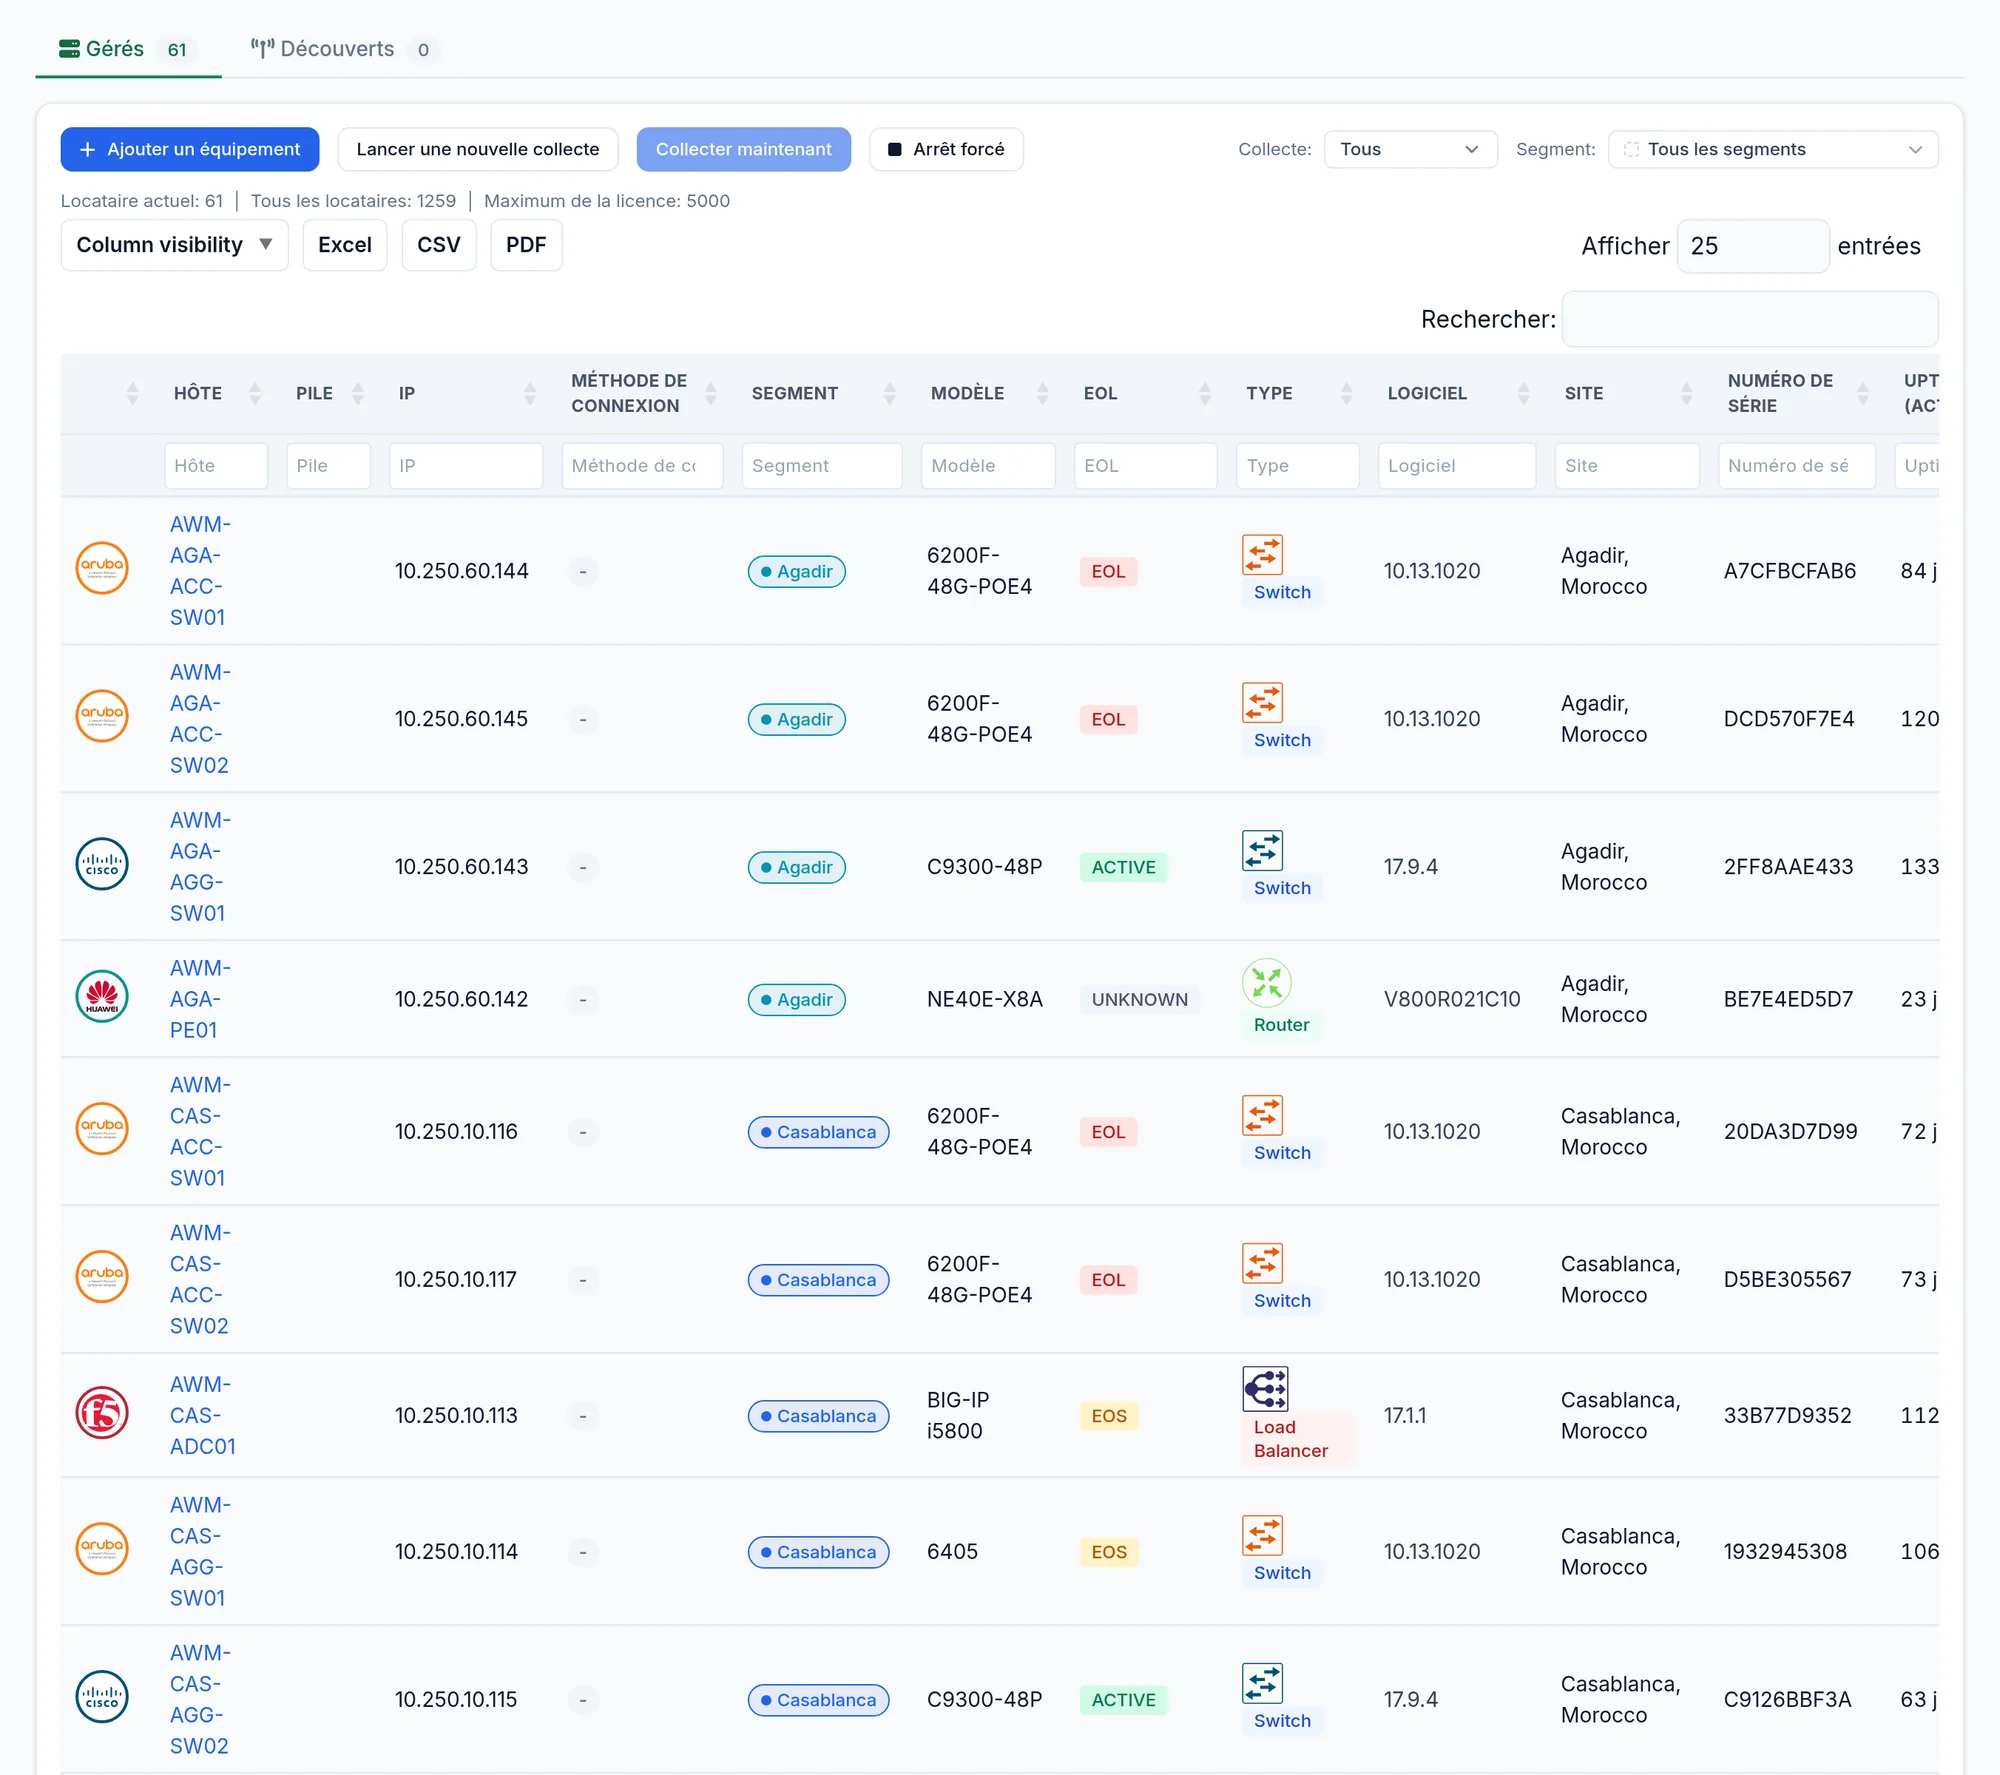Viewport: 2000px width, 1775px height.
Task: Sort table by HÔTE column arrows
Action: coord(255,394)
